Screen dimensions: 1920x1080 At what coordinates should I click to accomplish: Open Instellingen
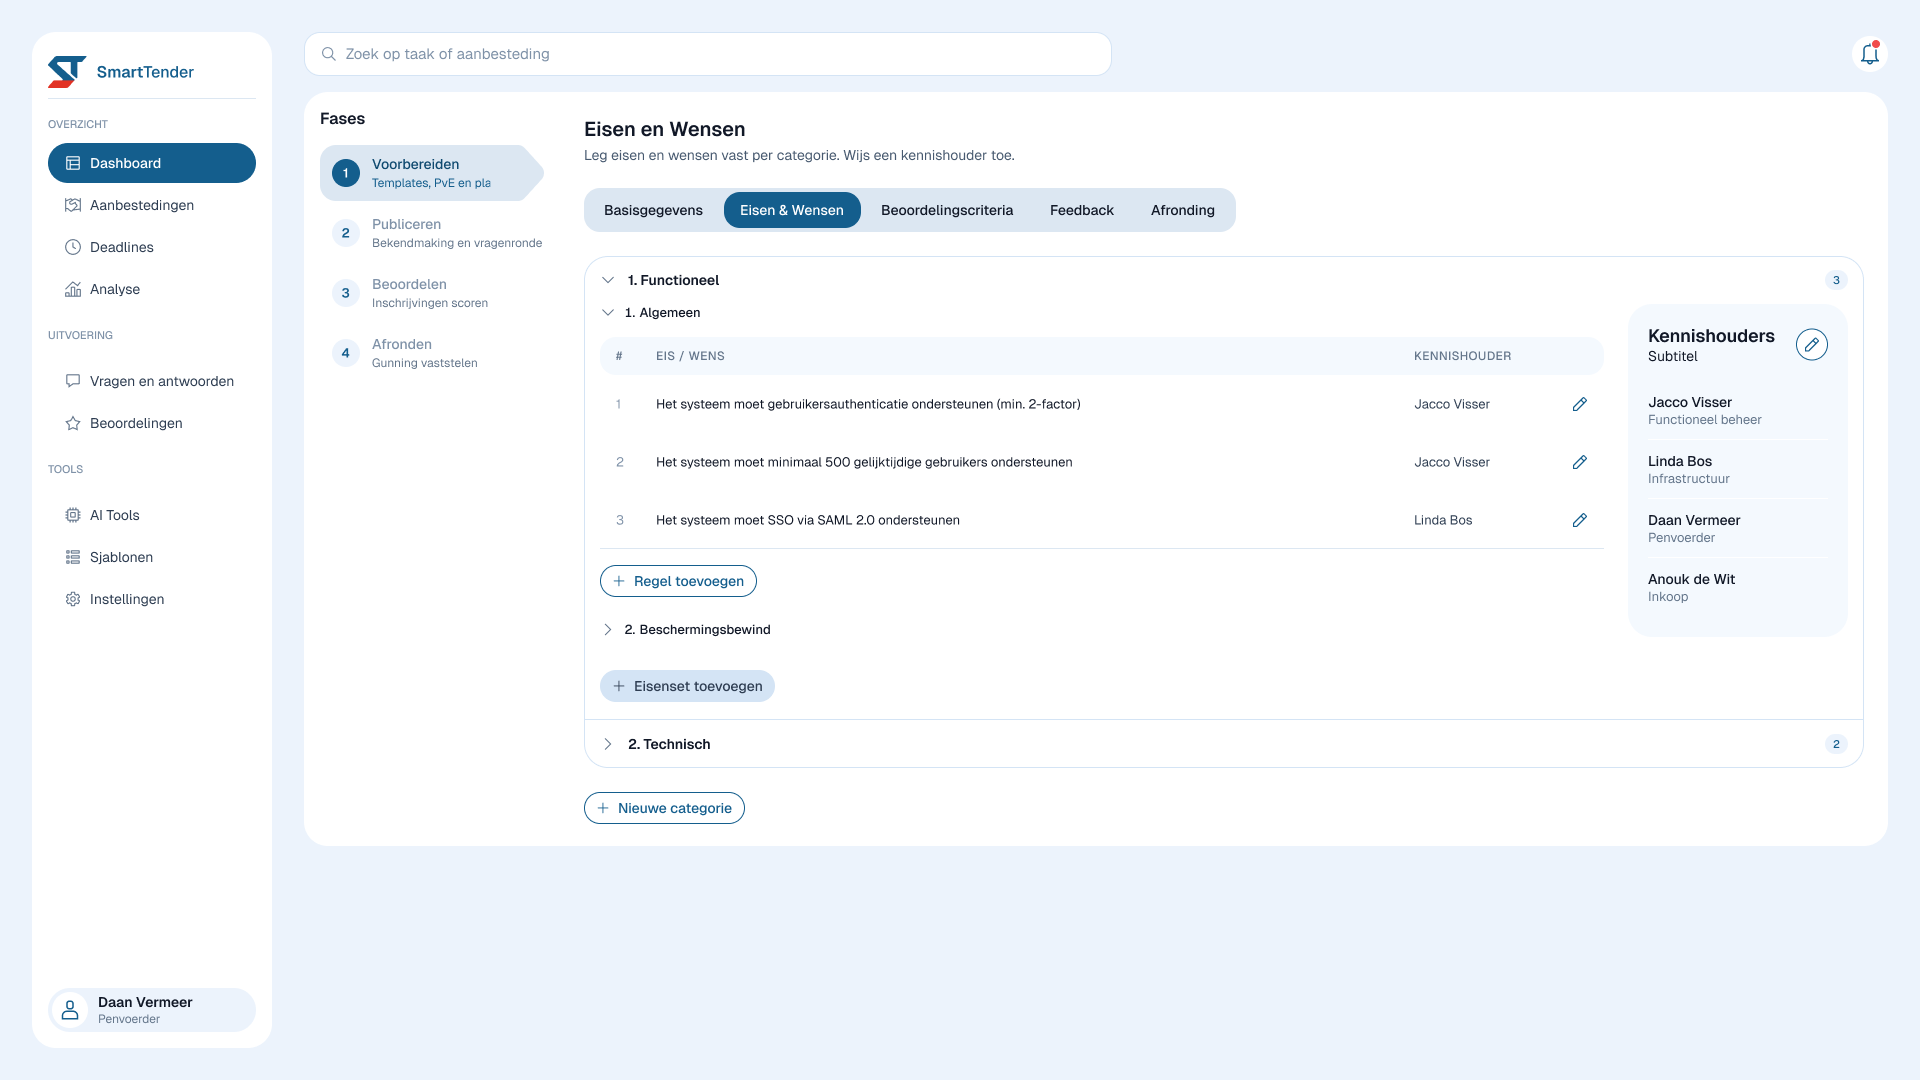coord(152,599)
